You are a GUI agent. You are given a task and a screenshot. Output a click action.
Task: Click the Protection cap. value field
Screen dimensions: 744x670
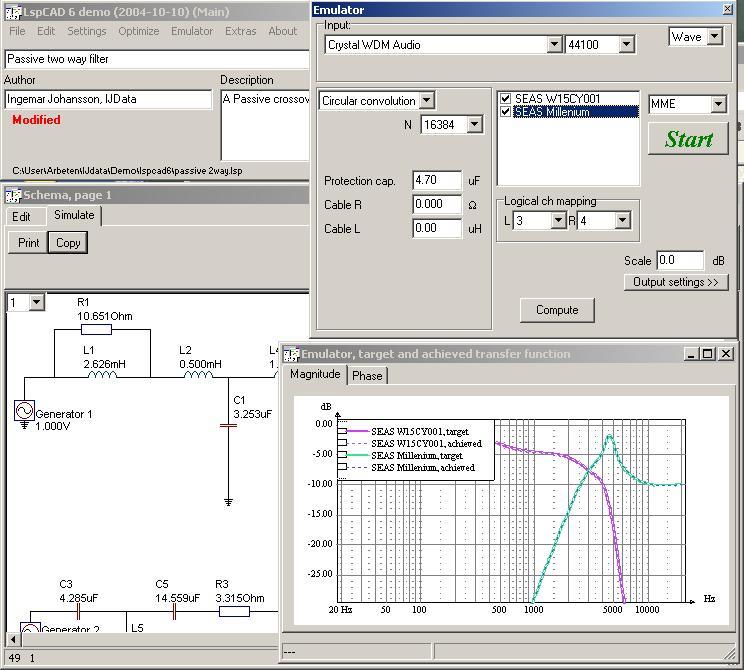(437, 180)
